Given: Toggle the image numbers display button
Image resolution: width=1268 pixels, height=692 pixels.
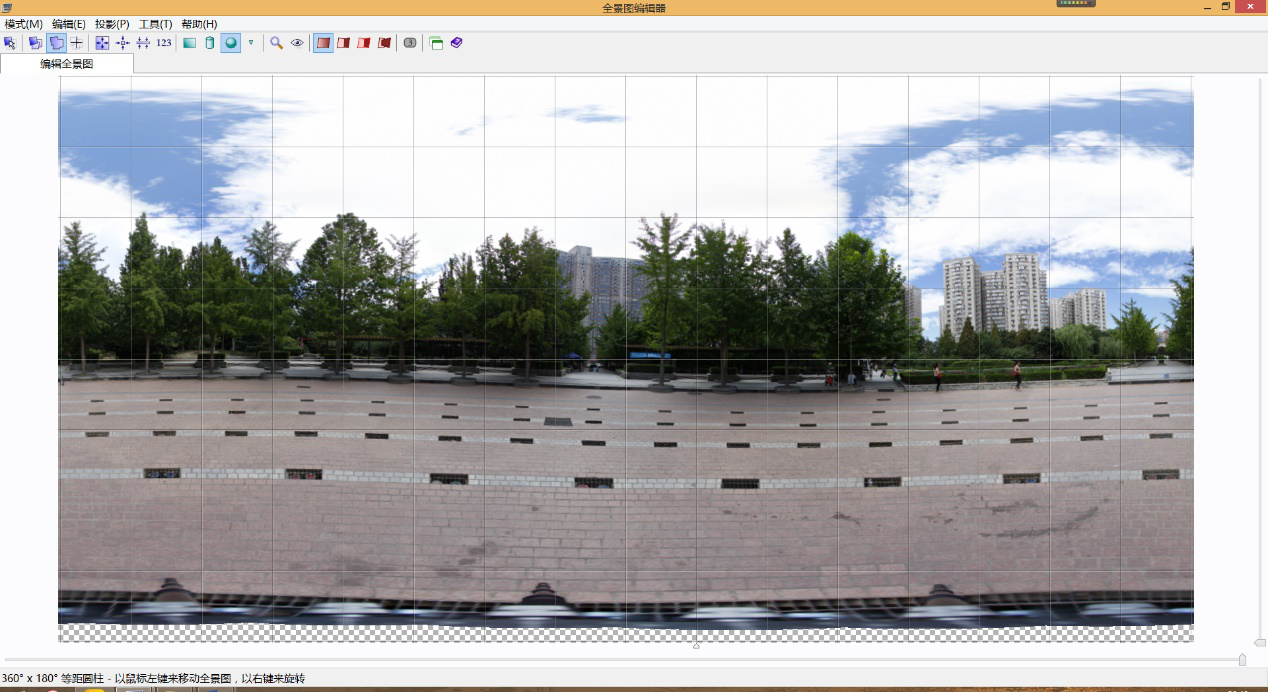Looking at the screenshot, I should tap(410, 43).
